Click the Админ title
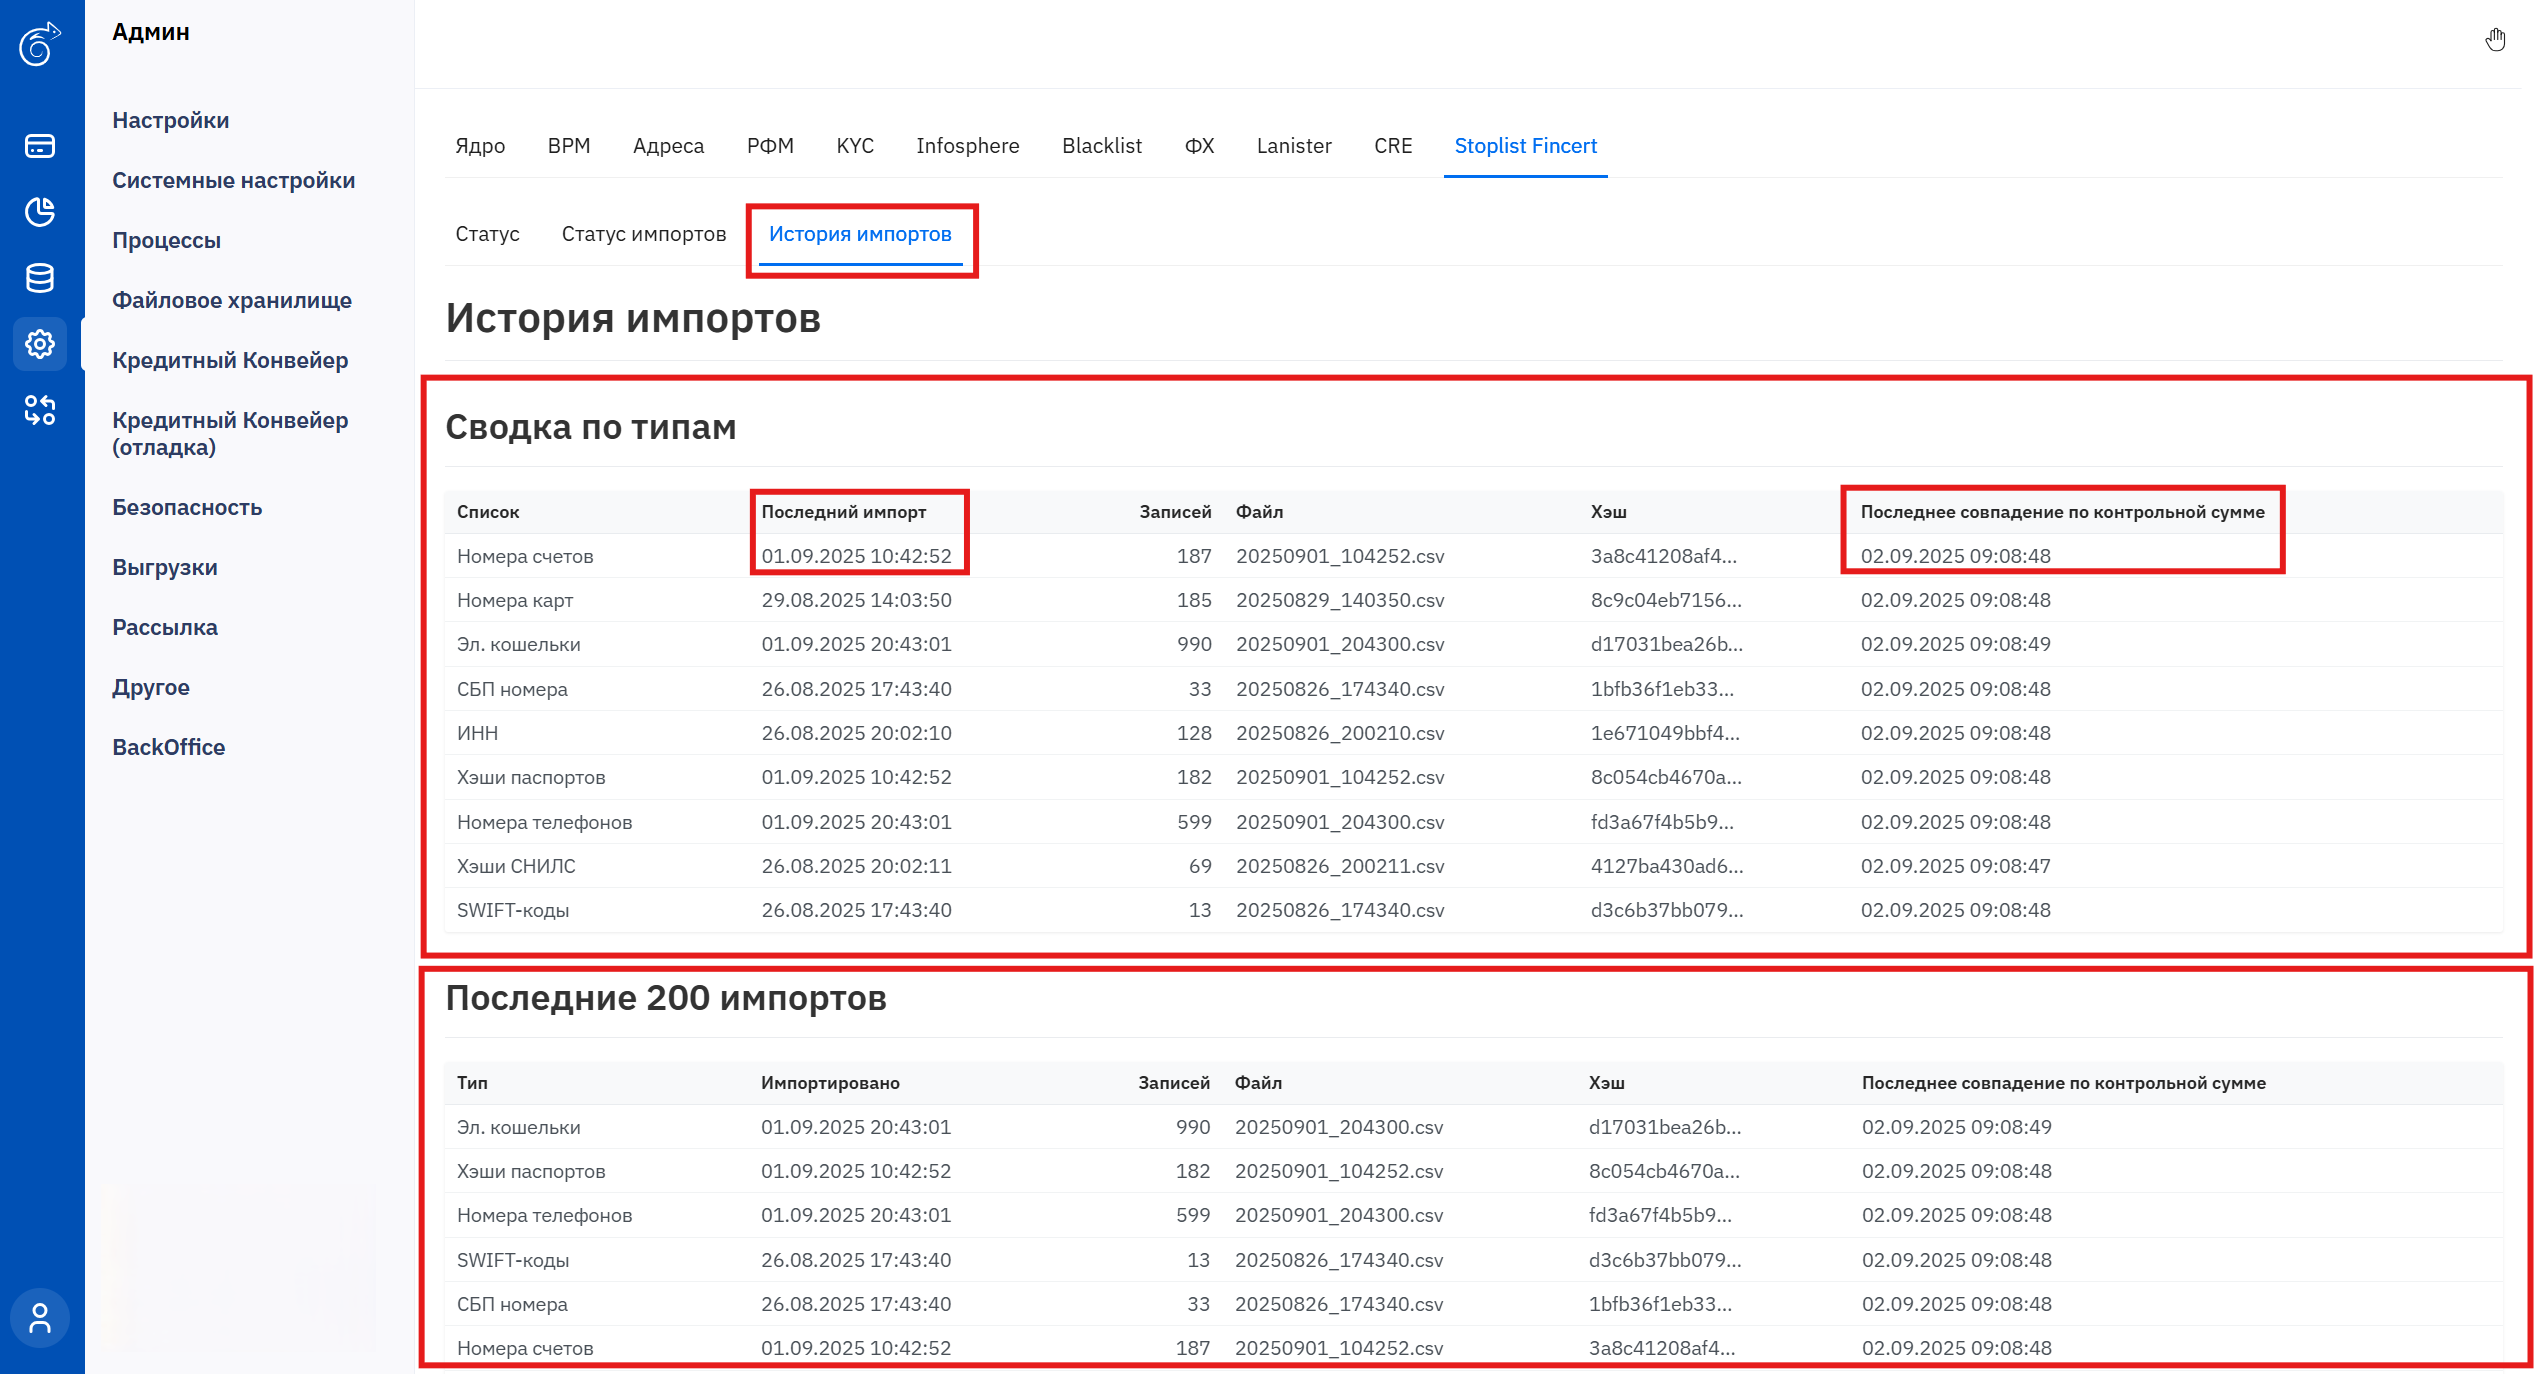The image size is (2534, 1374). [151, 32]
